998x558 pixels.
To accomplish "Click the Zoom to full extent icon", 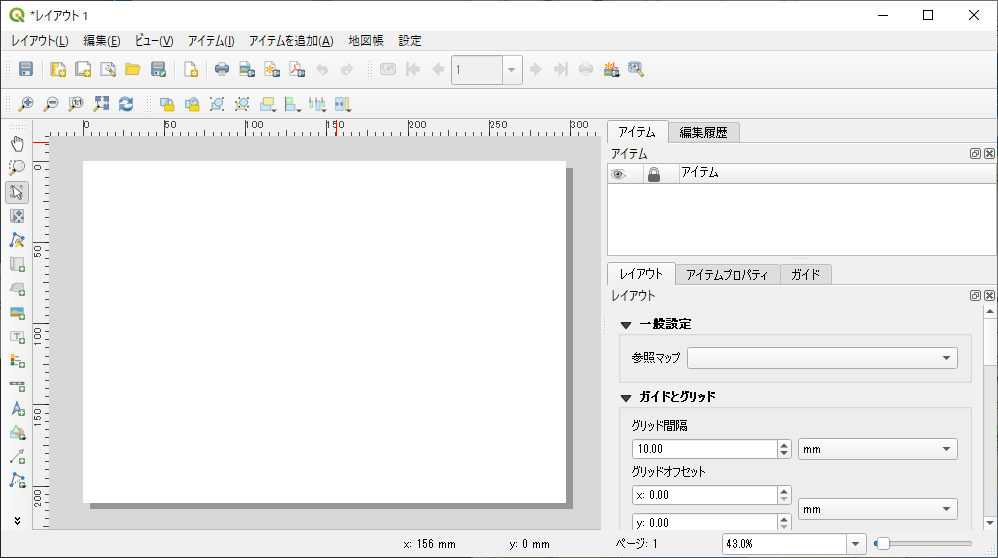I will pos(101,103).
